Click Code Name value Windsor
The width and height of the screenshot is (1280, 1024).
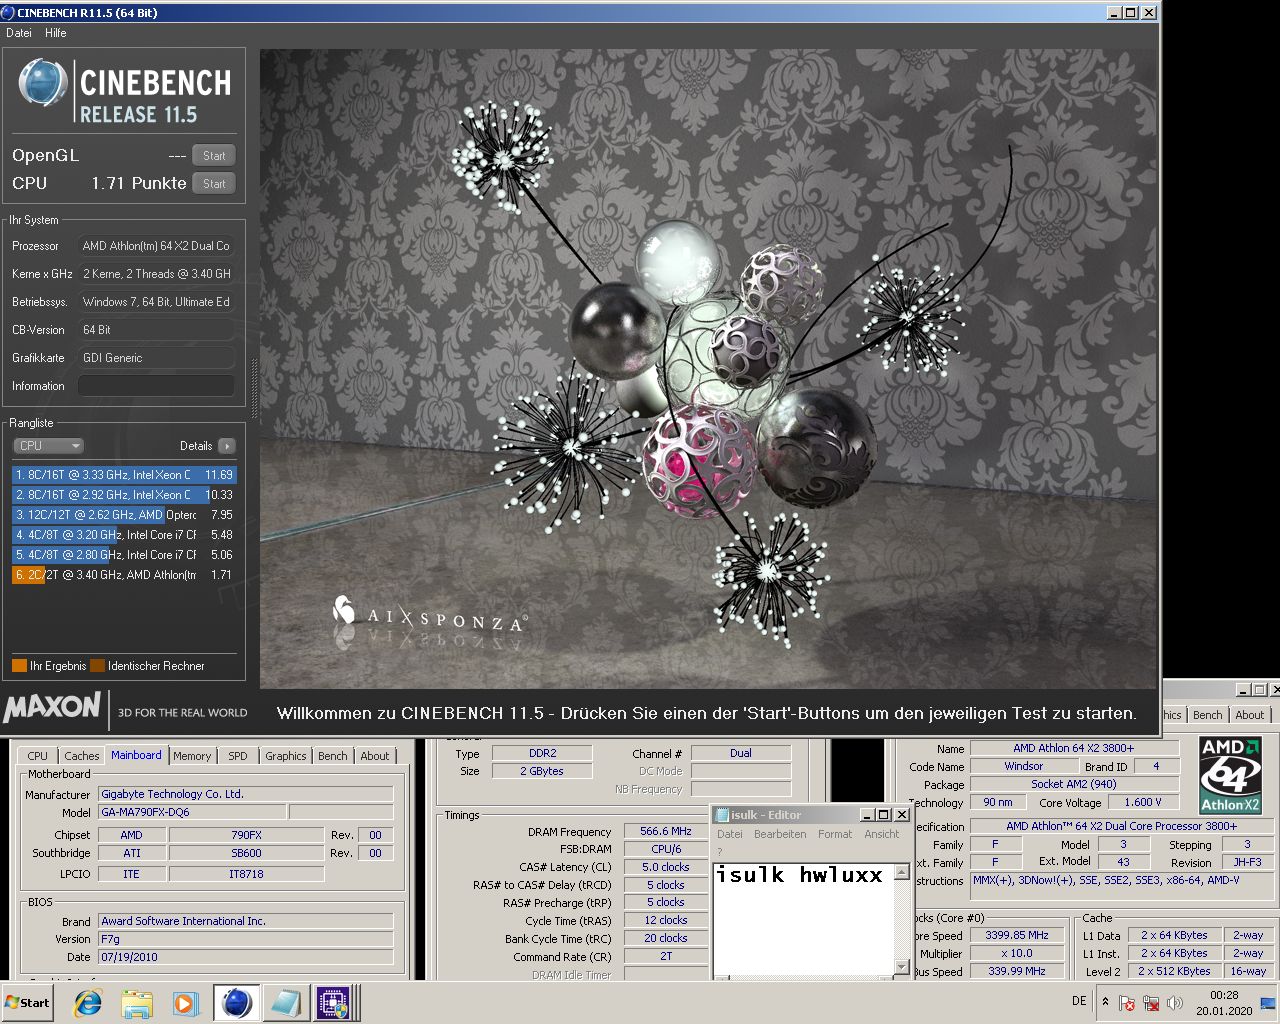pyautogui.click(x=1023, y=766)
